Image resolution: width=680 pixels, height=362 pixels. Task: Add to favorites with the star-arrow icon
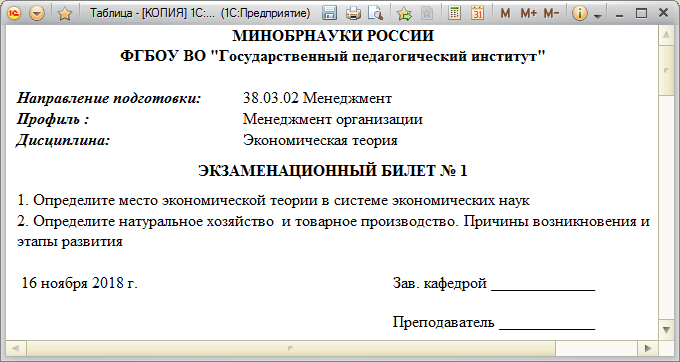click(x=404, y=13)
